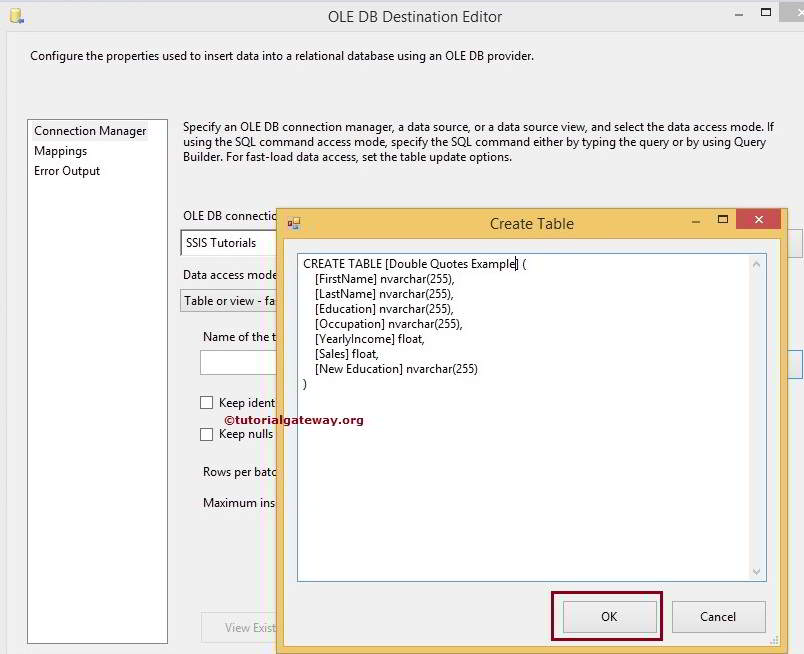Close the Create Table dialog
Viewport: 804px width, 654px height.
(757, 219)
